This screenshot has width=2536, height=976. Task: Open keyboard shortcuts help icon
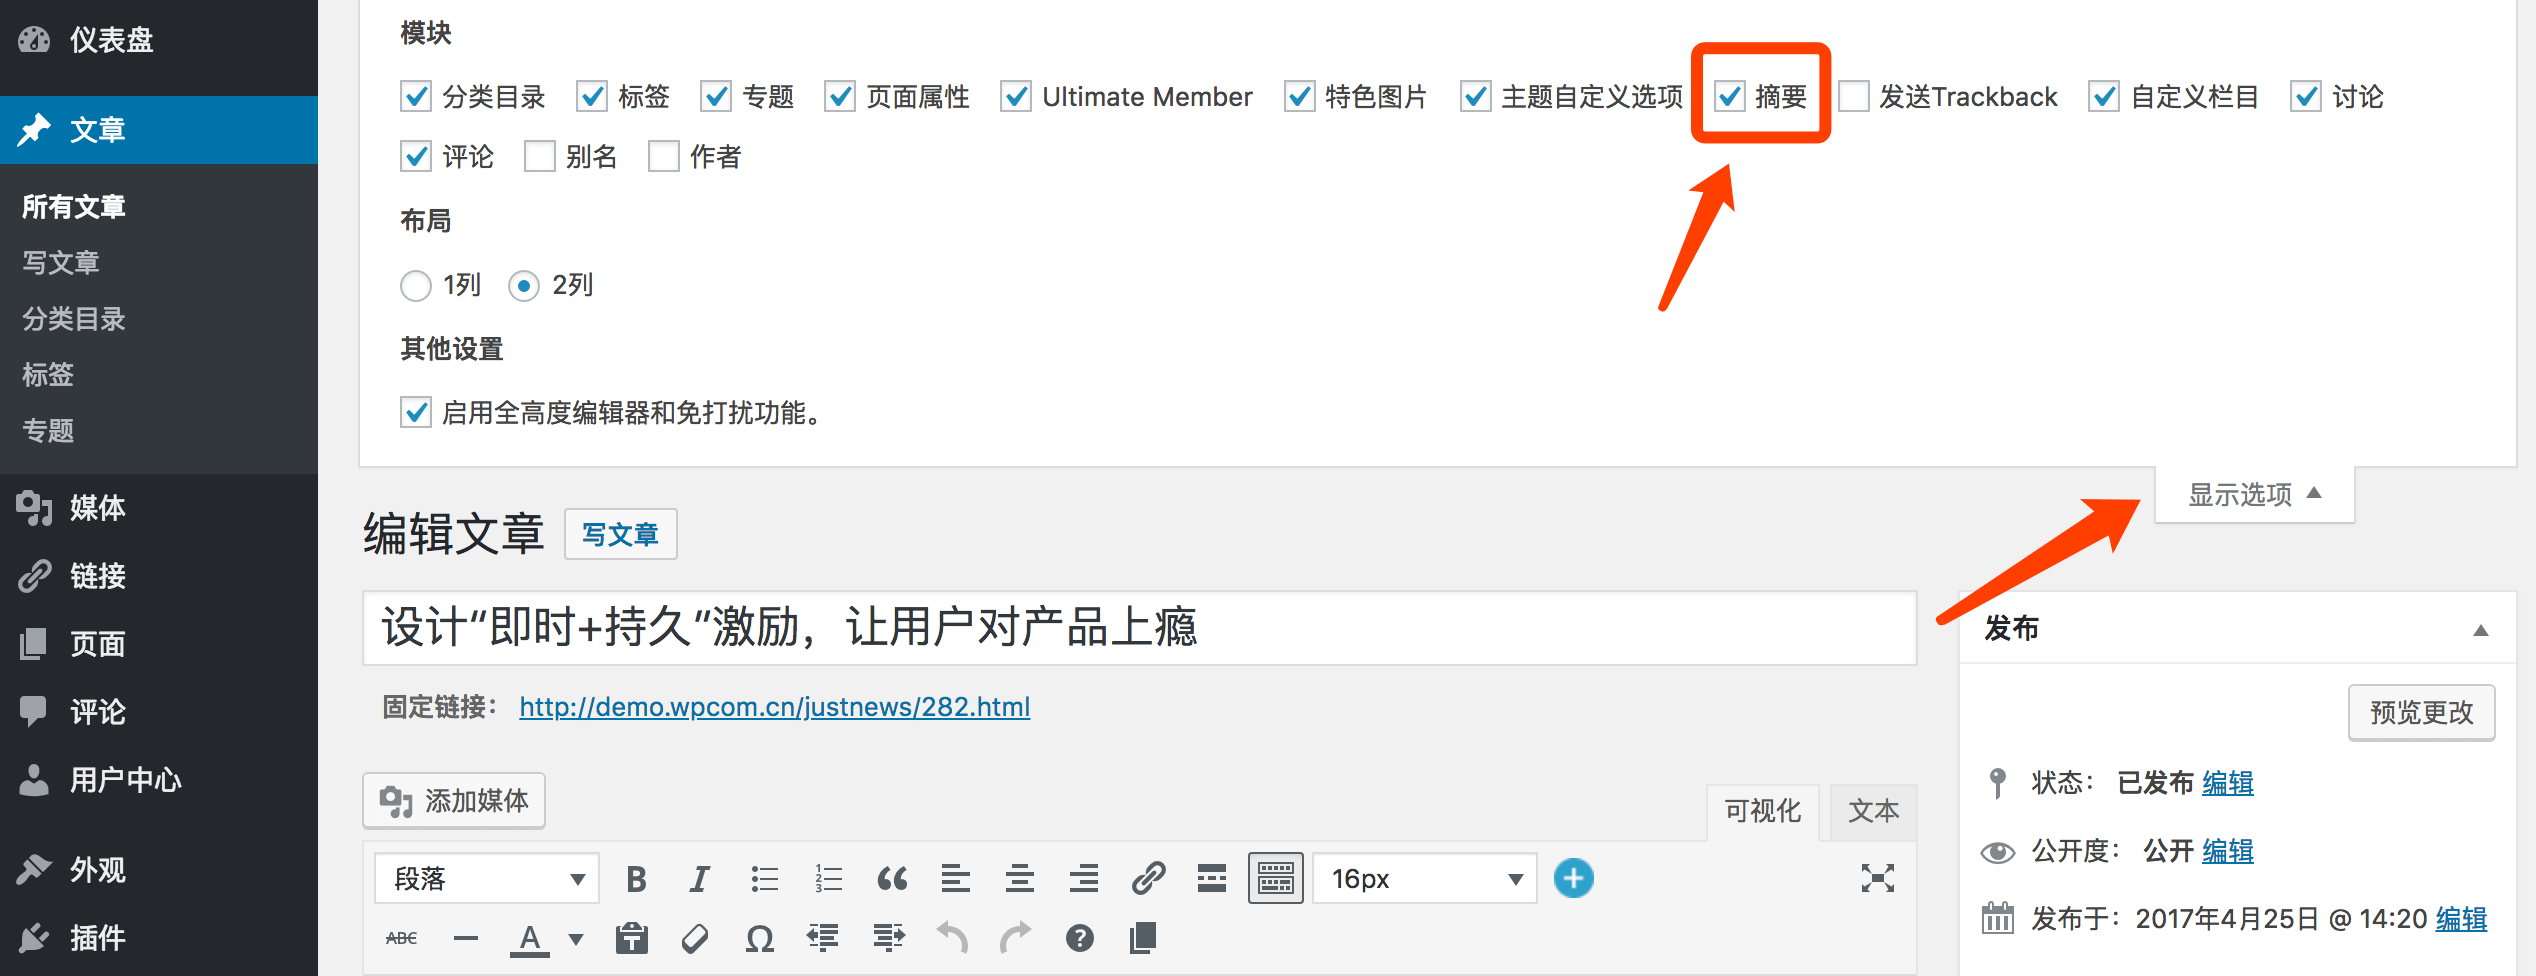pyautogui.click(x=1080, y=938)
